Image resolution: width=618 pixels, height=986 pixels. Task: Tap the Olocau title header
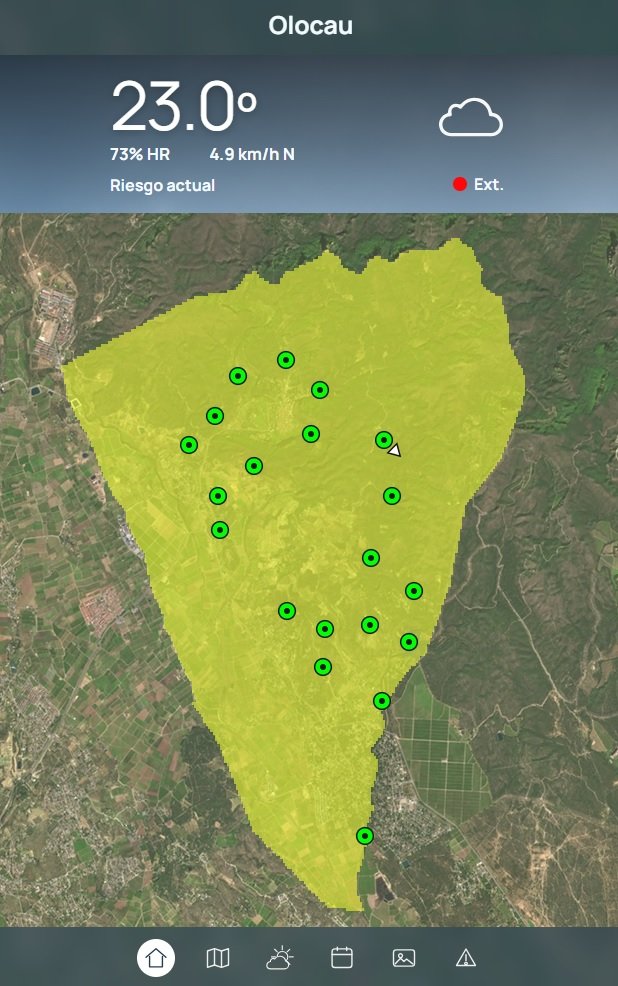(310, 26)
